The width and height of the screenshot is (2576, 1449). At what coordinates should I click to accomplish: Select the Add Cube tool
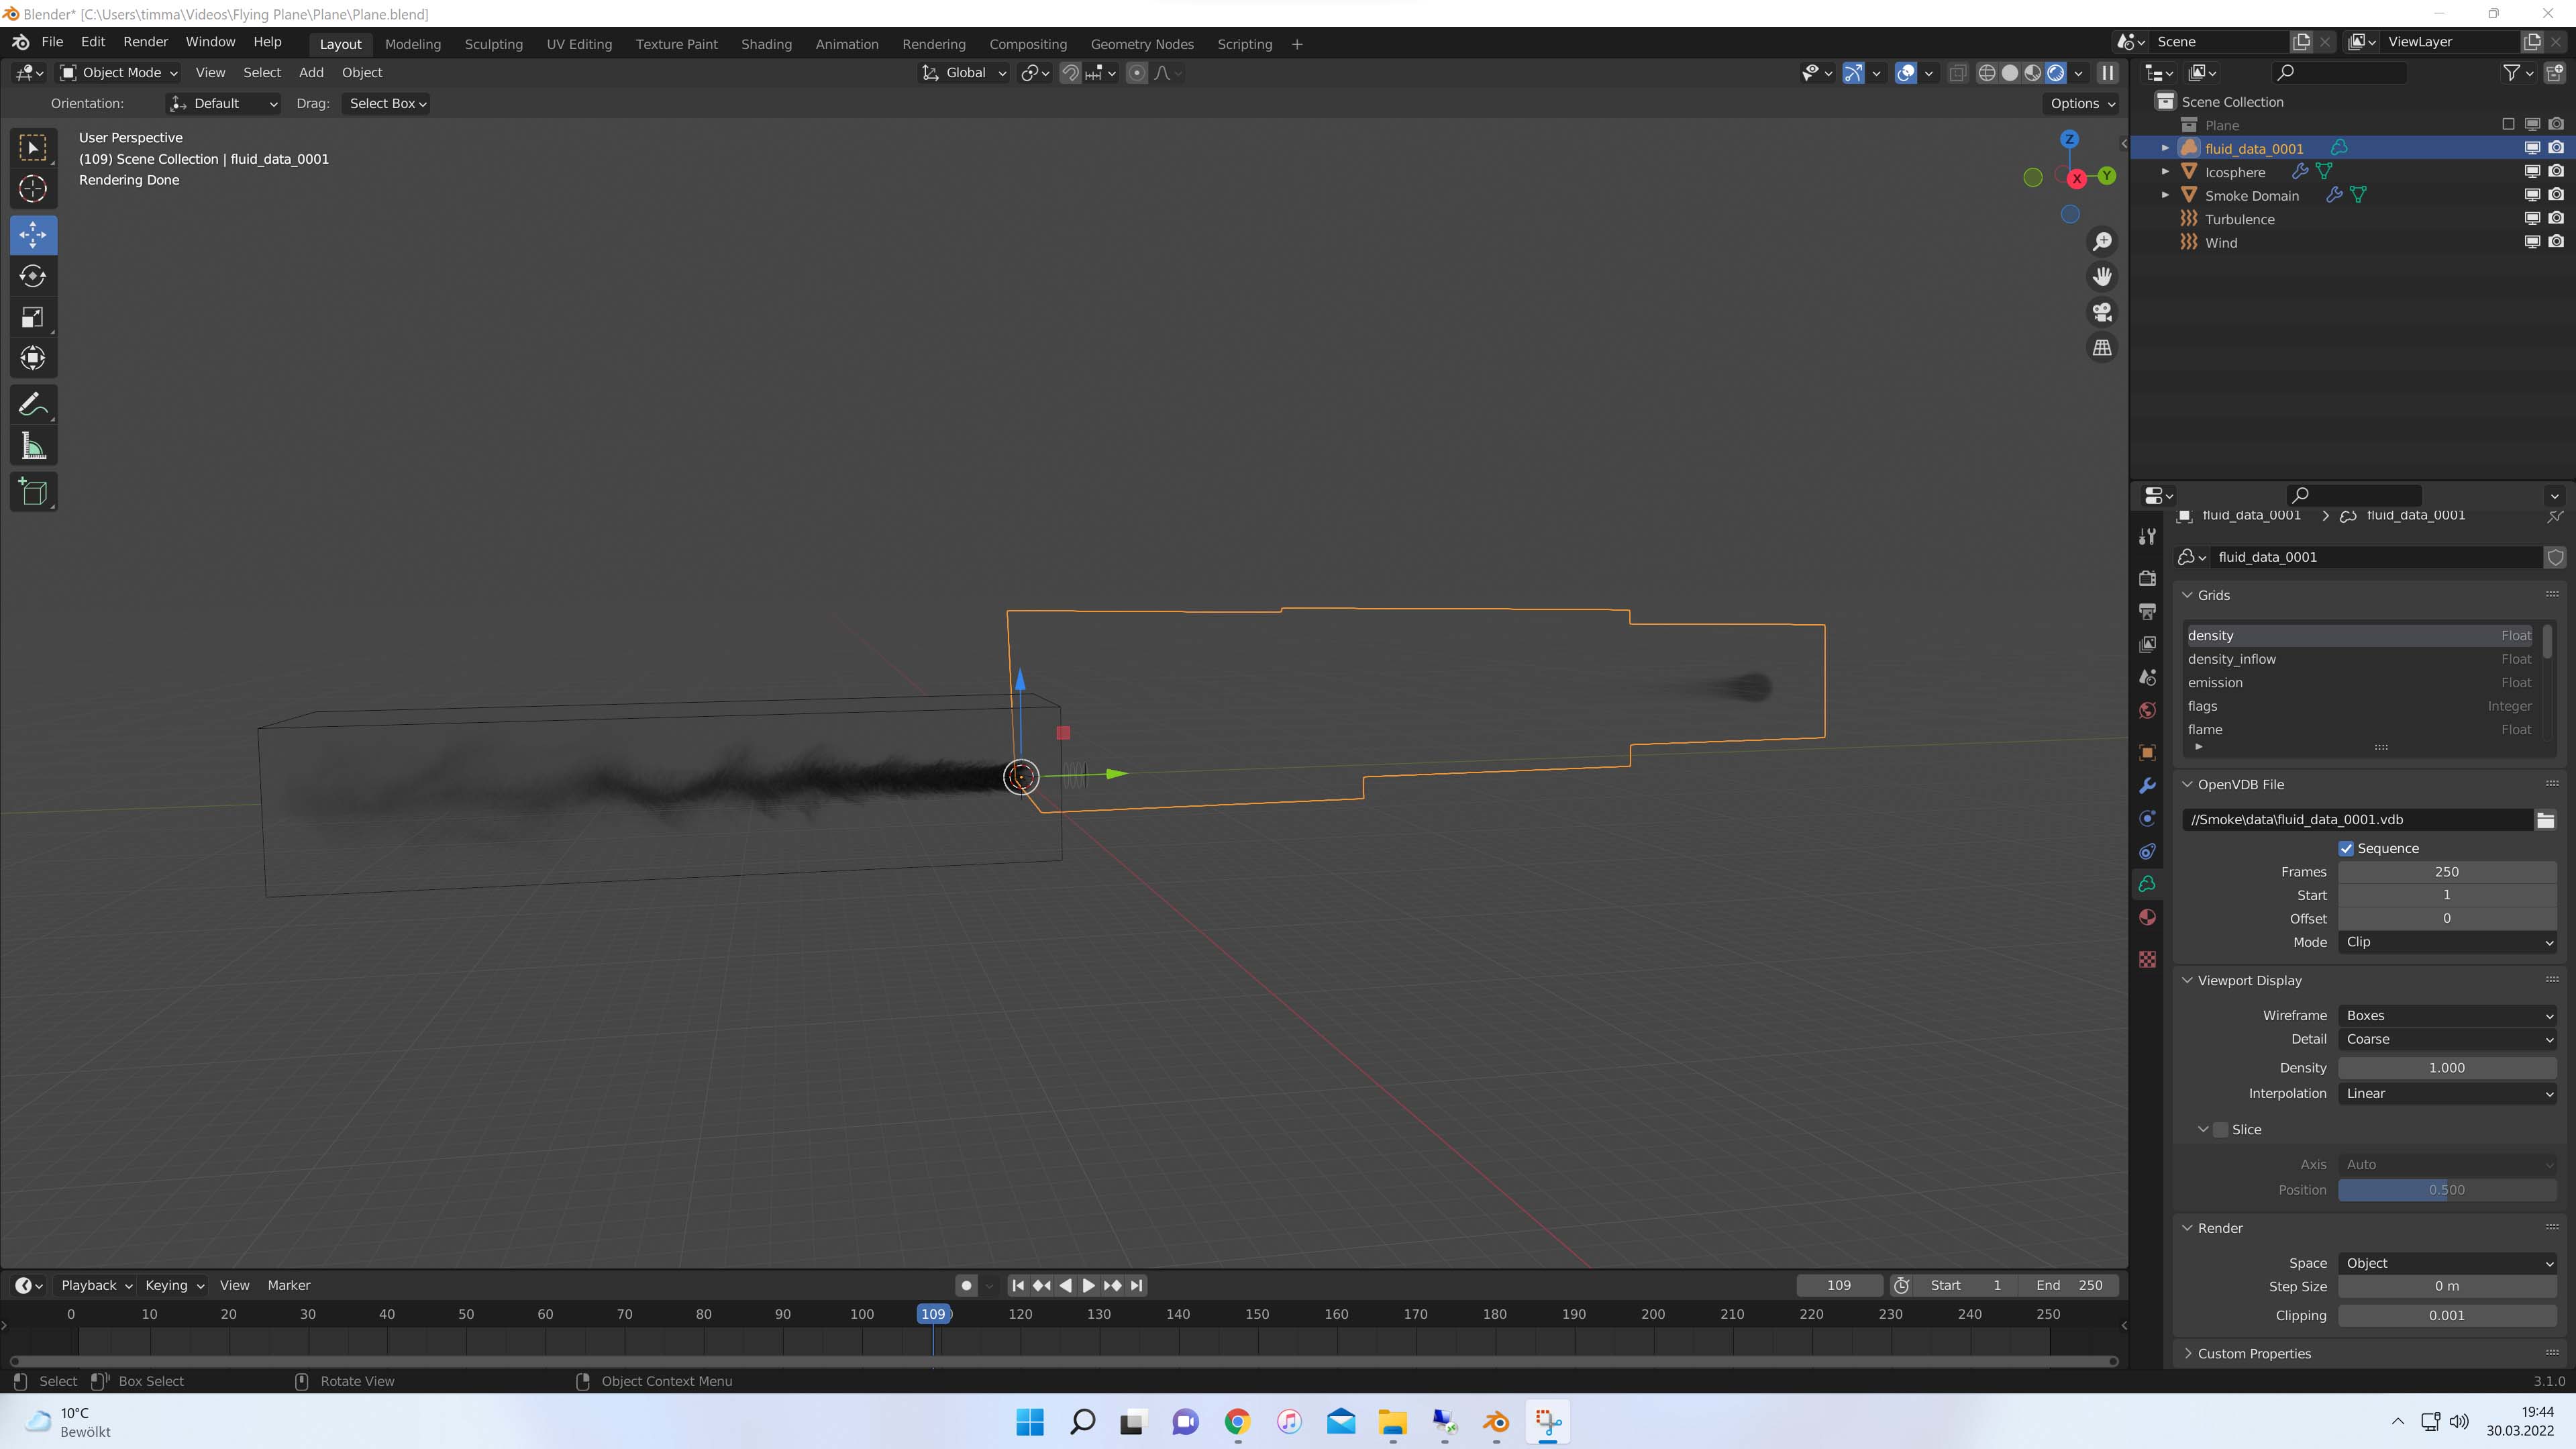coord(33,492)
